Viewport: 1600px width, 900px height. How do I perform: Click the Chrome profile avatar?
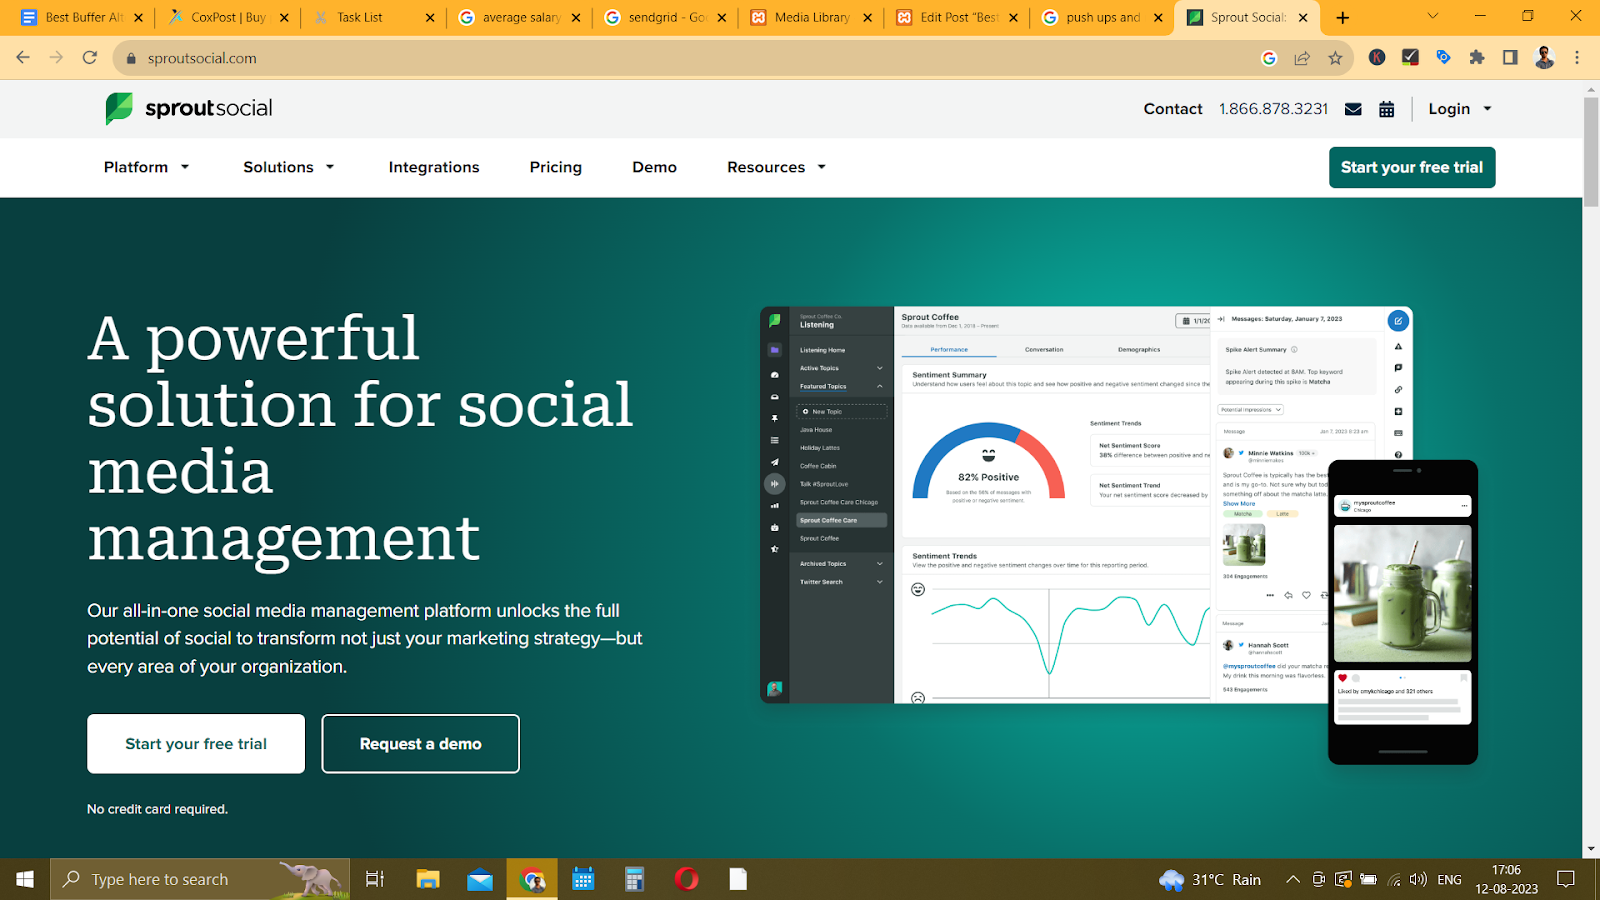click(1544, 58)
